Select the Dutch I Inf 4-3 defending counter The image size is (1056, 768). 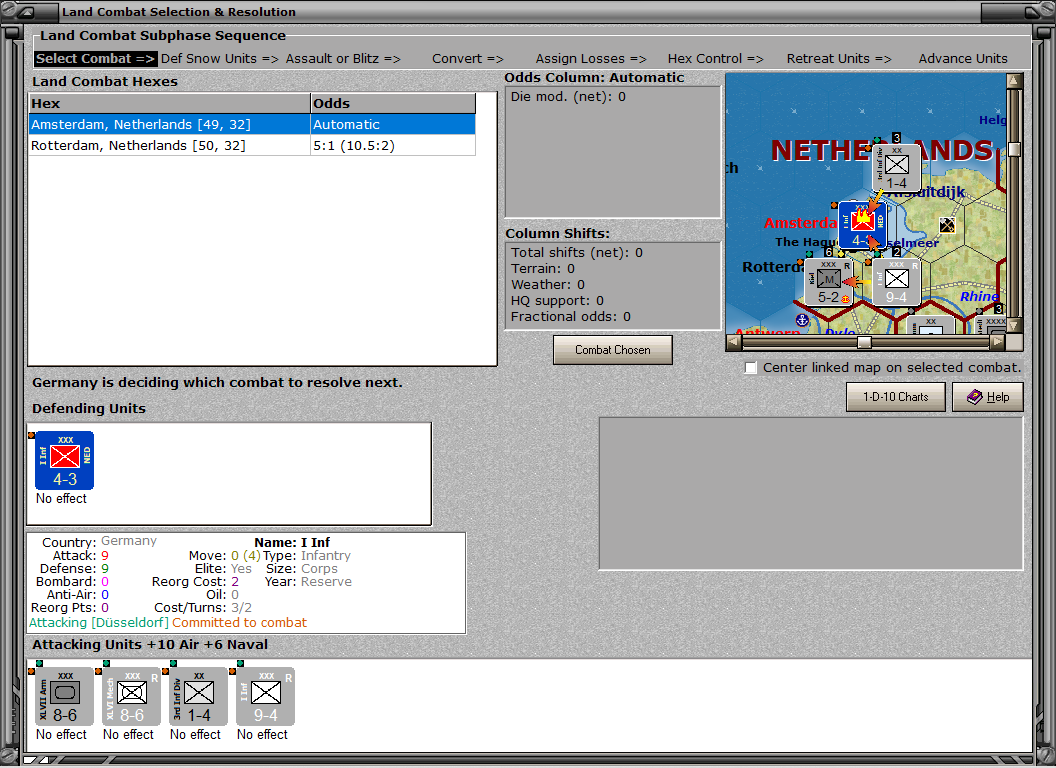click(x=64, y=461)
